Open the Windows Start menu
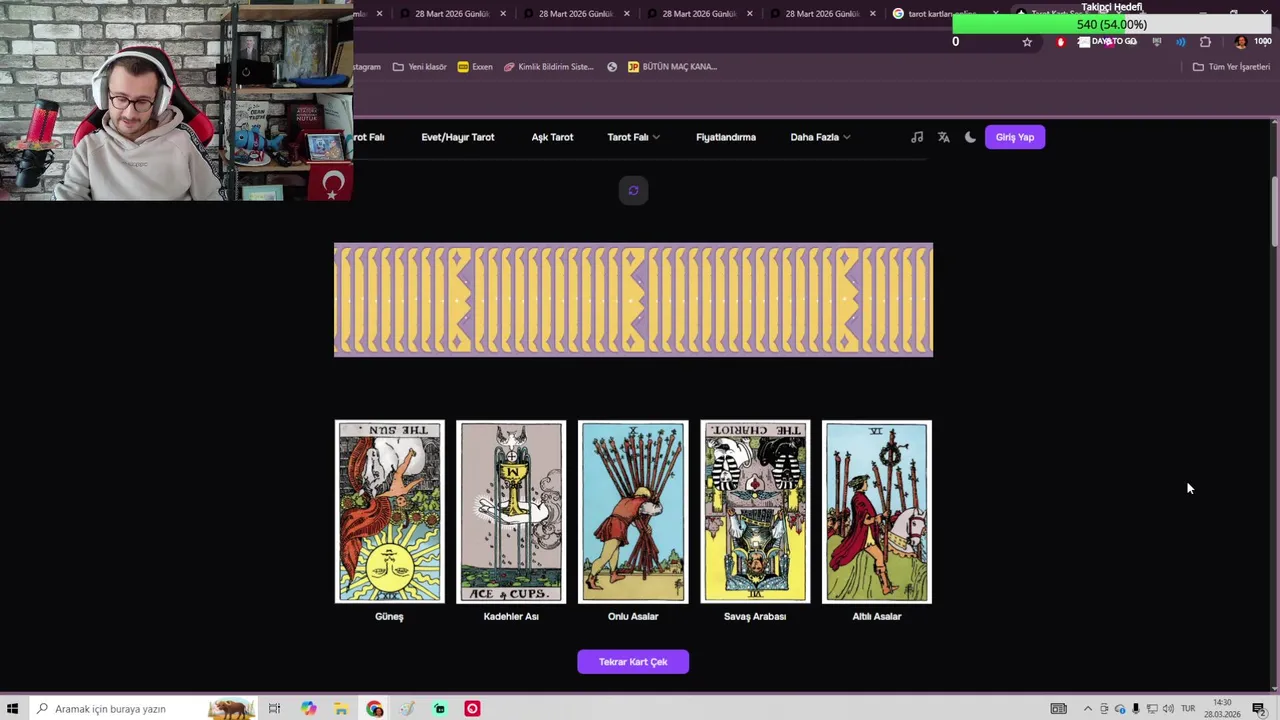This screenshot has width=1280, height=720. (12, 709)
